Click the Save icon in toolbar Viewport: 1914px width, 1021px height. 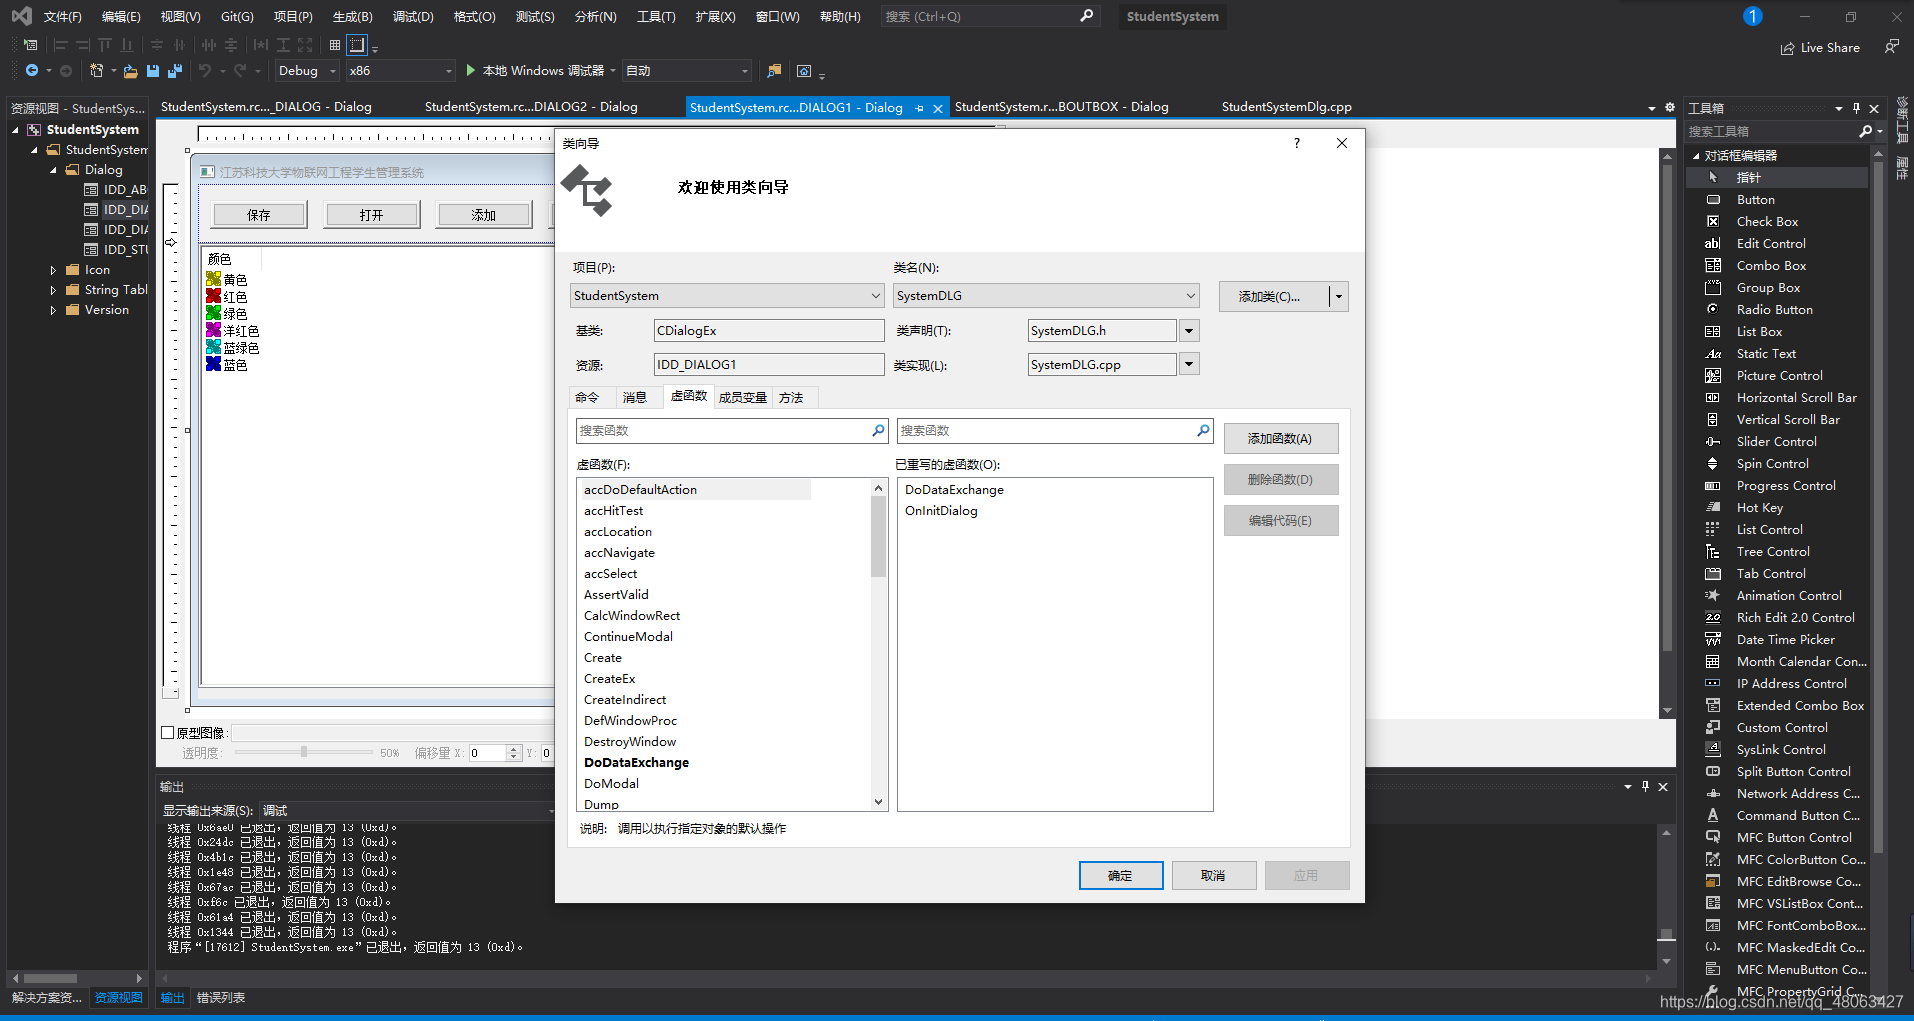click(x=153, y=71)
